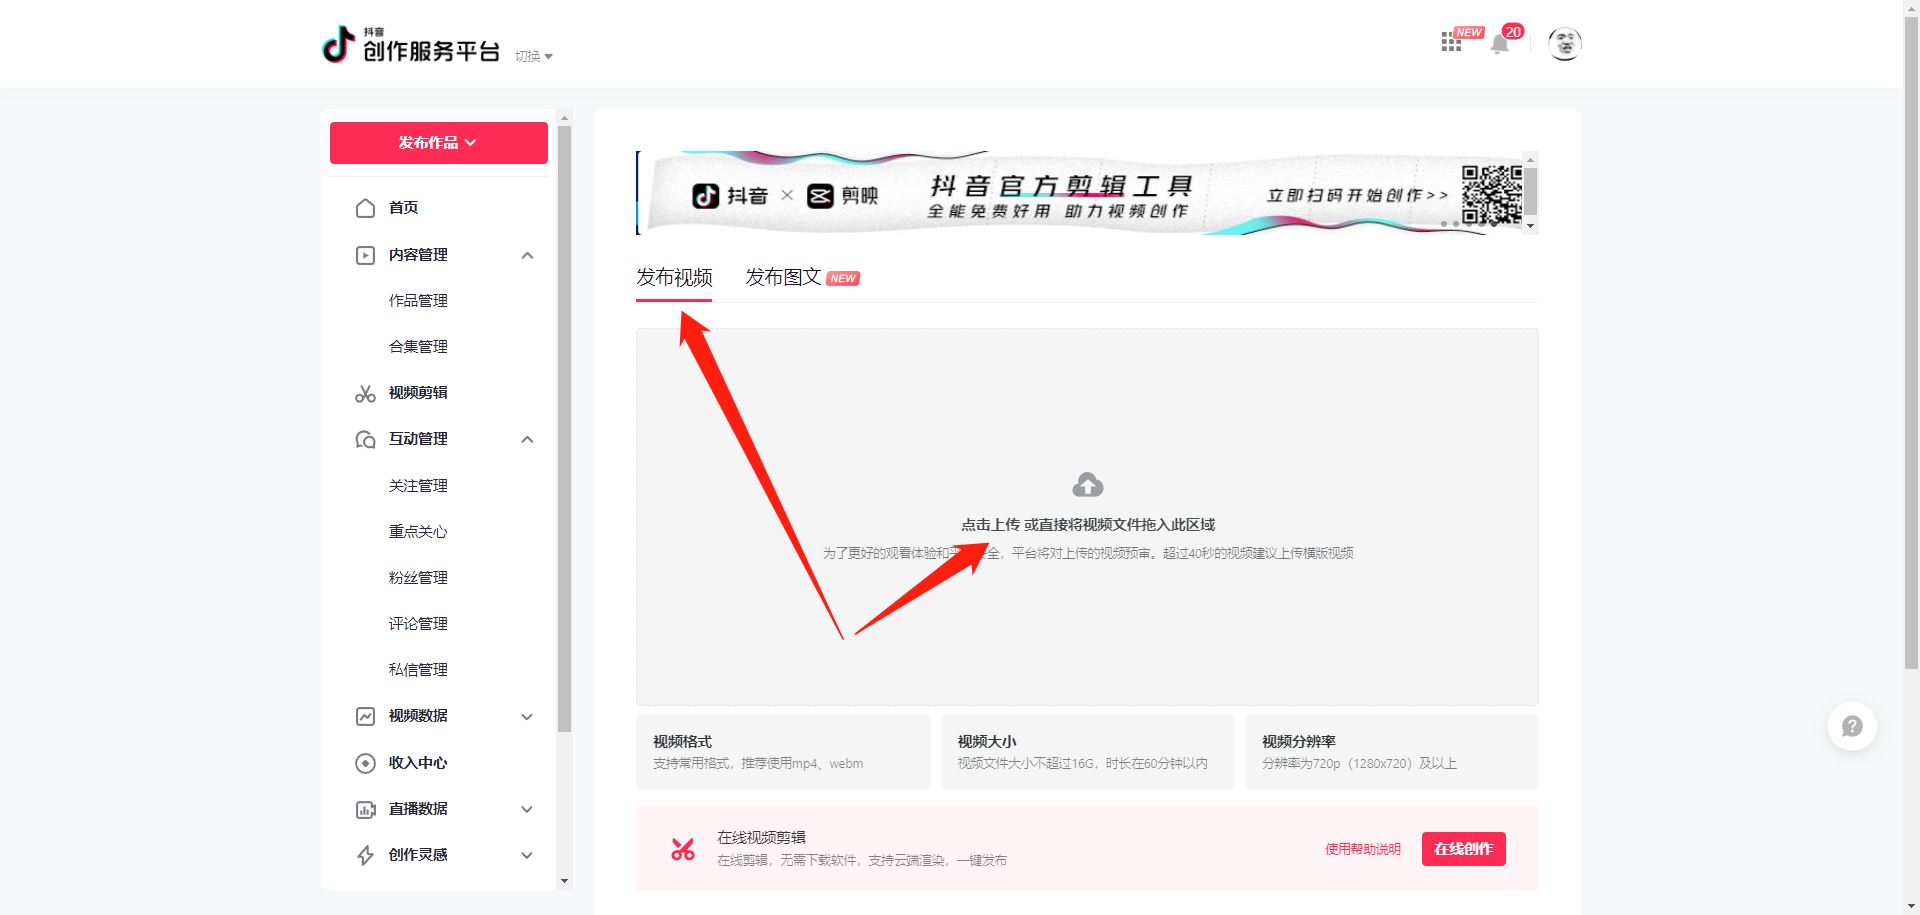Click the cloud upload icon
The width and height of the screenshot is (1920, 915).
point(1087,484)
